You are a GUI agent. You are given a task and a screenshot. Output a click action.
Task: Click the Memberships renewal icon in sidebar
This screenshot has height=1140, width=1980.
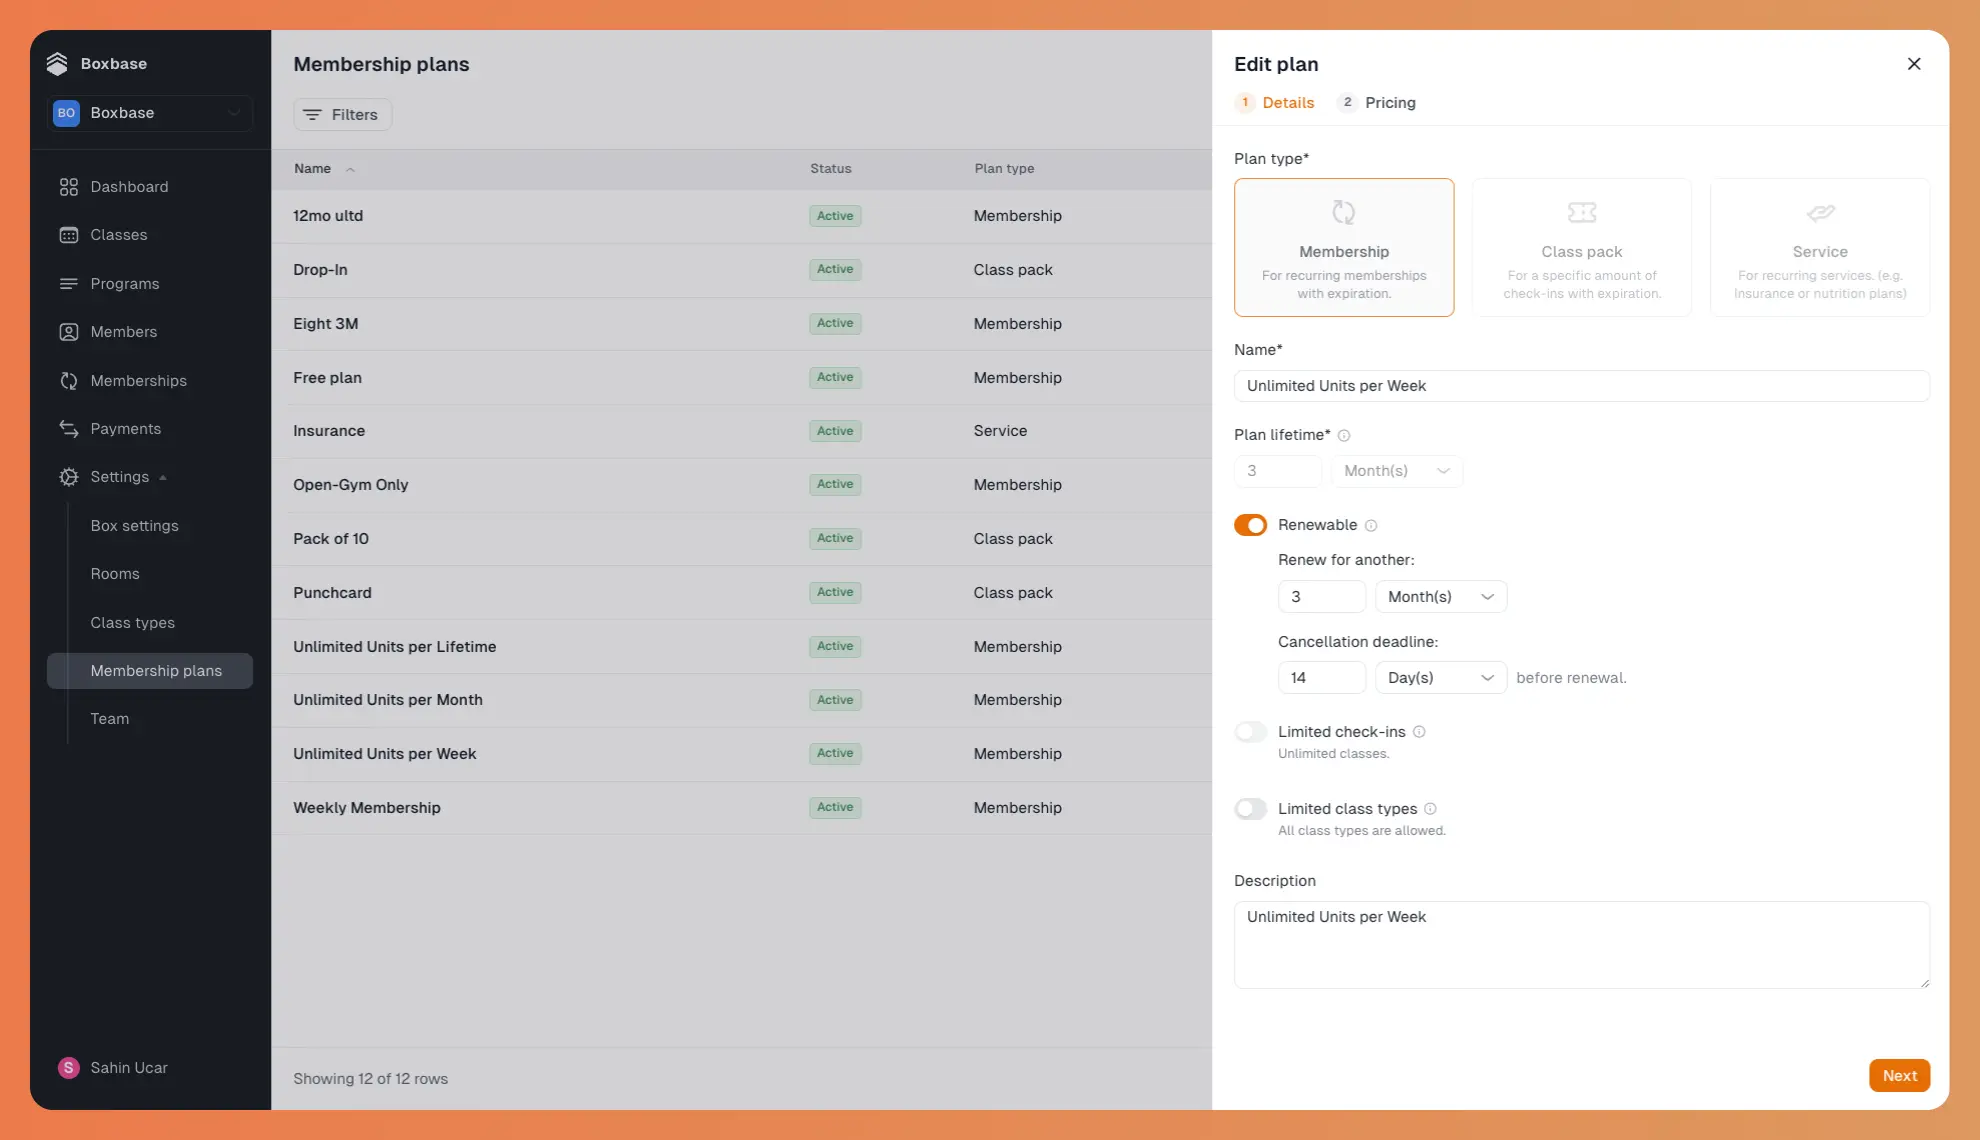pos(68,380)
